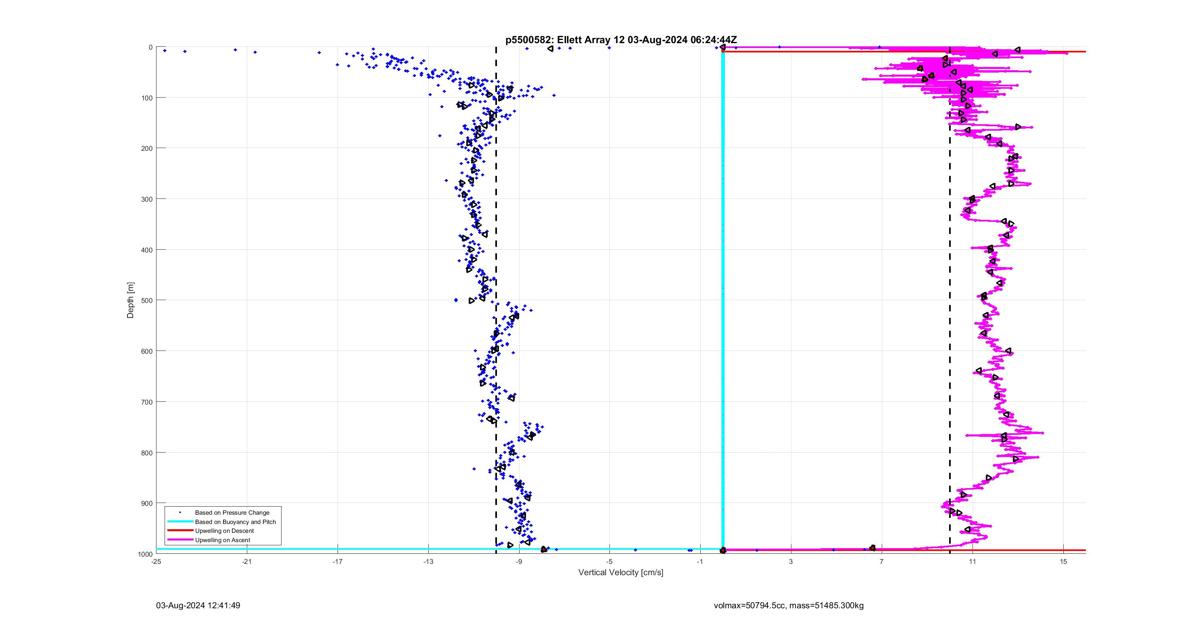Click velocity tick label '7'
The height and width of the screenshot is (622, 1200).
pyautogui.click(x=882, y=561)
